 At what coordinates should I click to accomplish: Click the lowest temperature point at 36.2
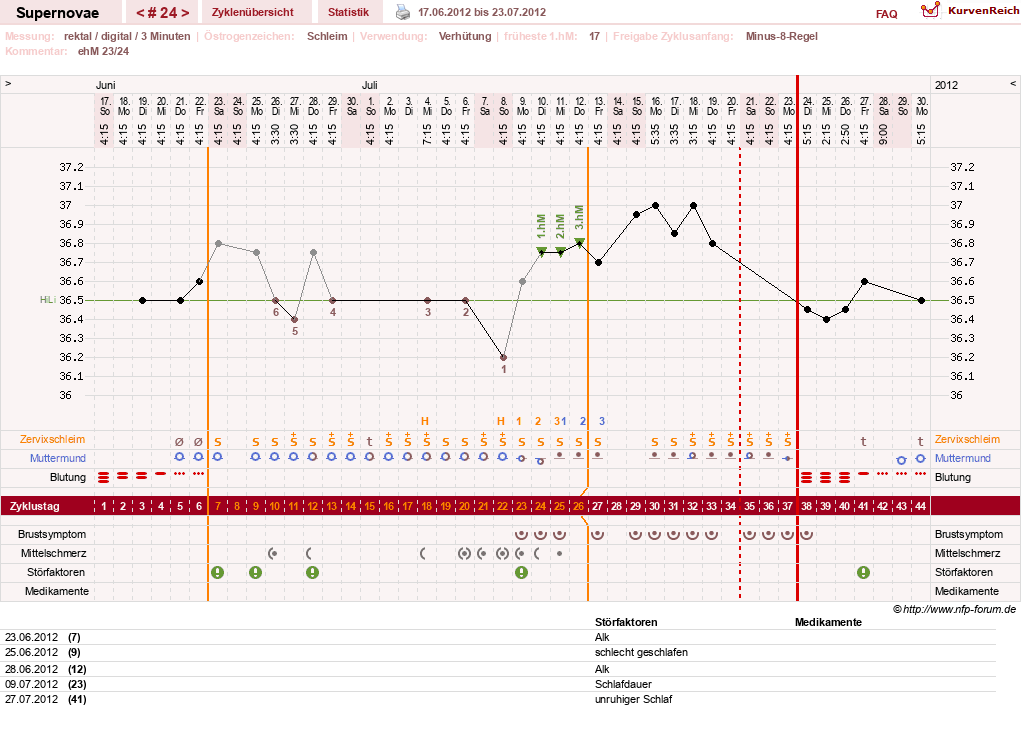[x=503, y=357]
